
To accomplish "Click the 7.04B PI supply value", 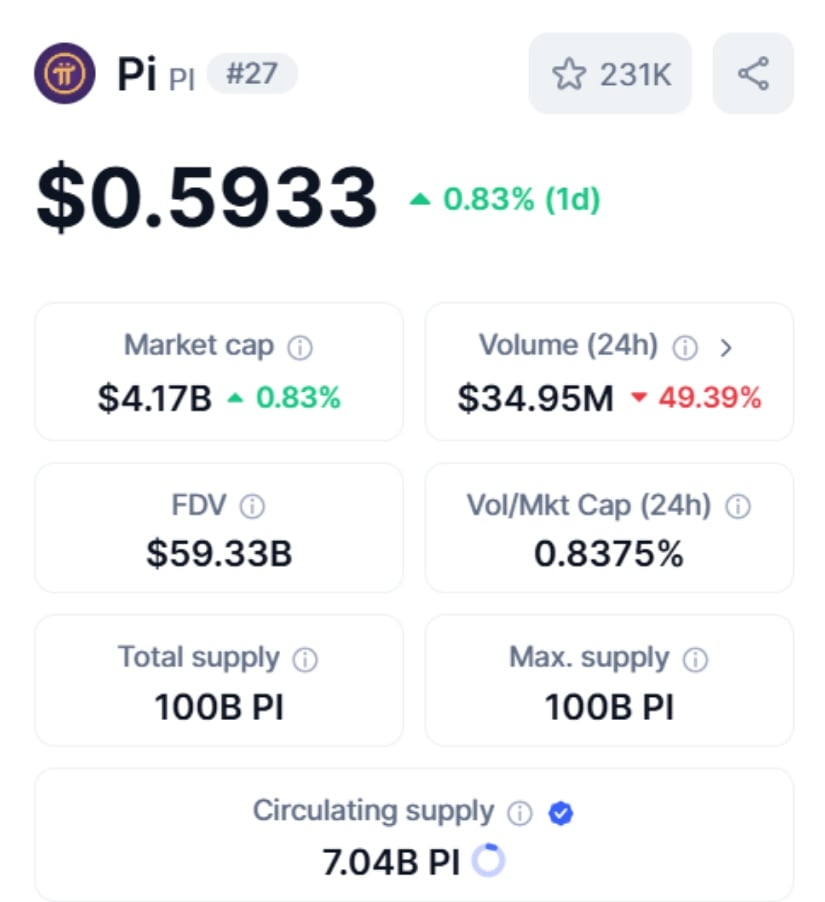I will pos(391,862).
